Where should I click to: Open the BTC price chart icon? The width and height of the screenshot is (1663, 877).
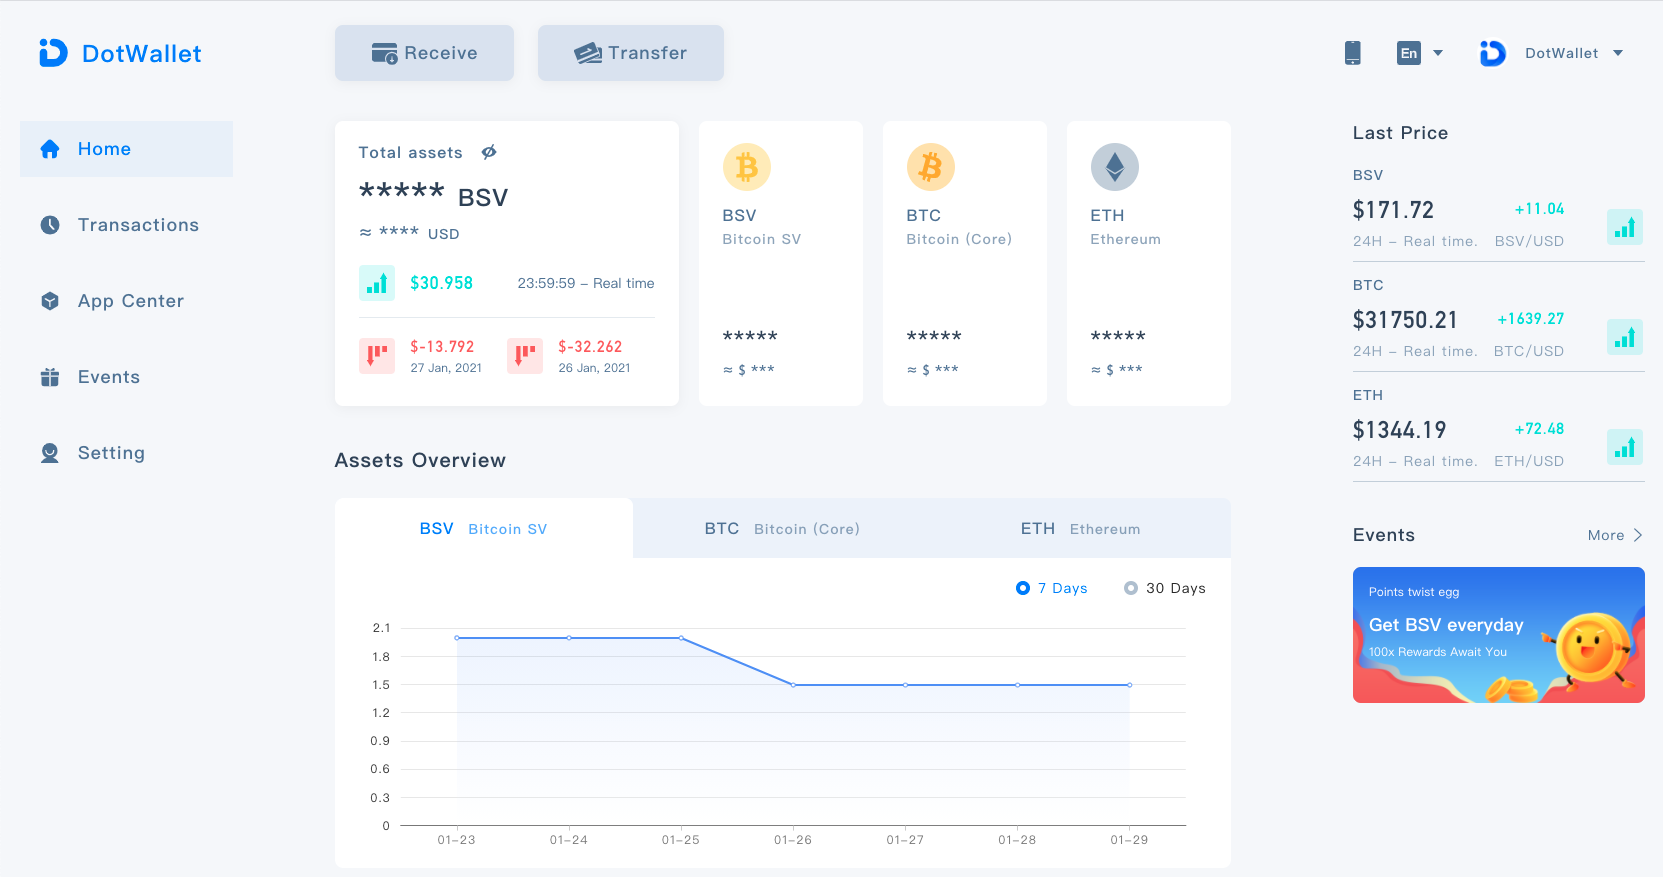pos(1624,337)
